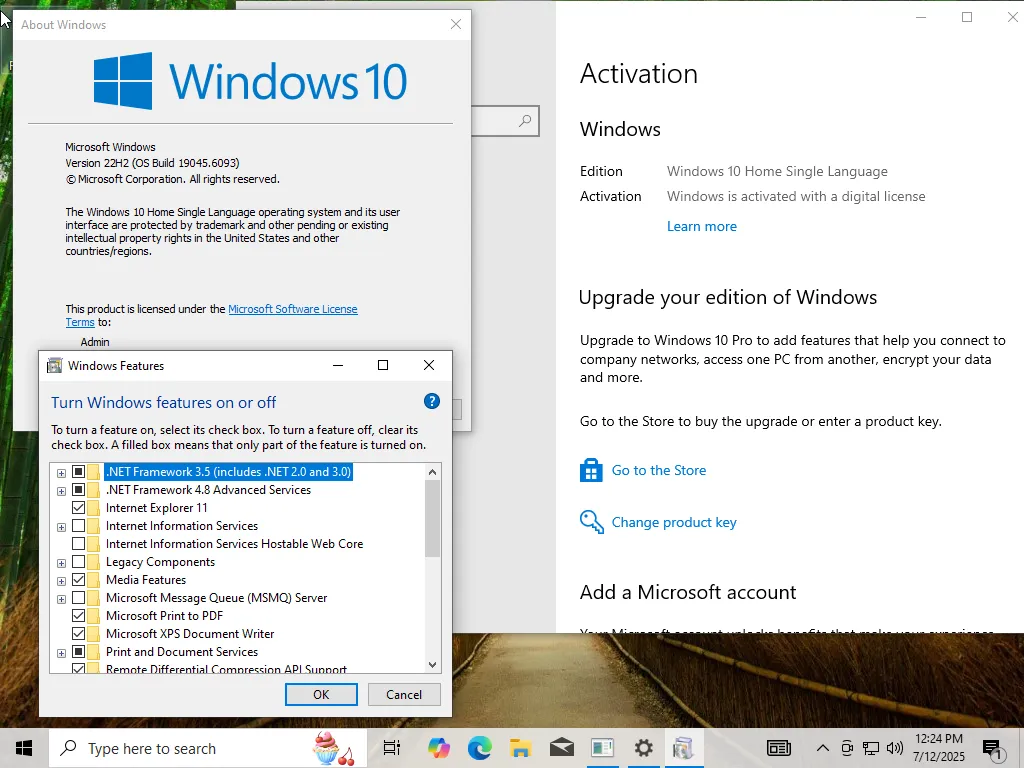Expand the Print and Document Services node
The image size is (1024, 768).
pos(61,653)
